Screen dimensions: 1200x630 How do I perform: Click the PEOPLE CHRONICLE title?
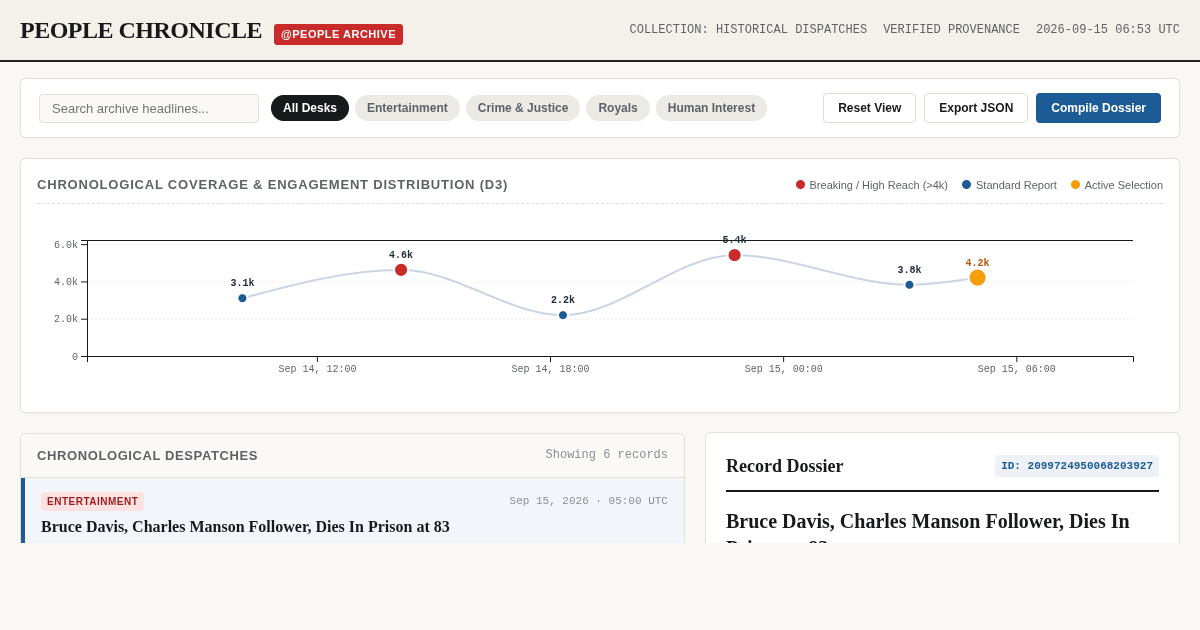click(141, 31)
